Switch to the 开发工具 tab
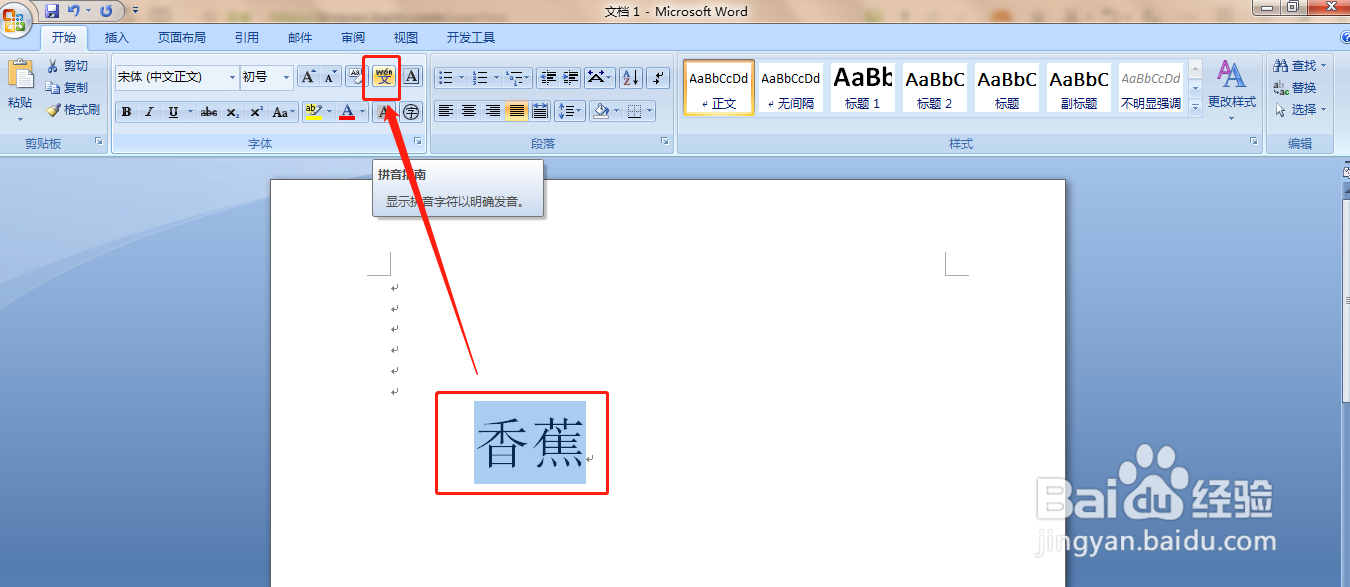The width and height of the screenshot is (1350, 587). (x=471, y=38)
